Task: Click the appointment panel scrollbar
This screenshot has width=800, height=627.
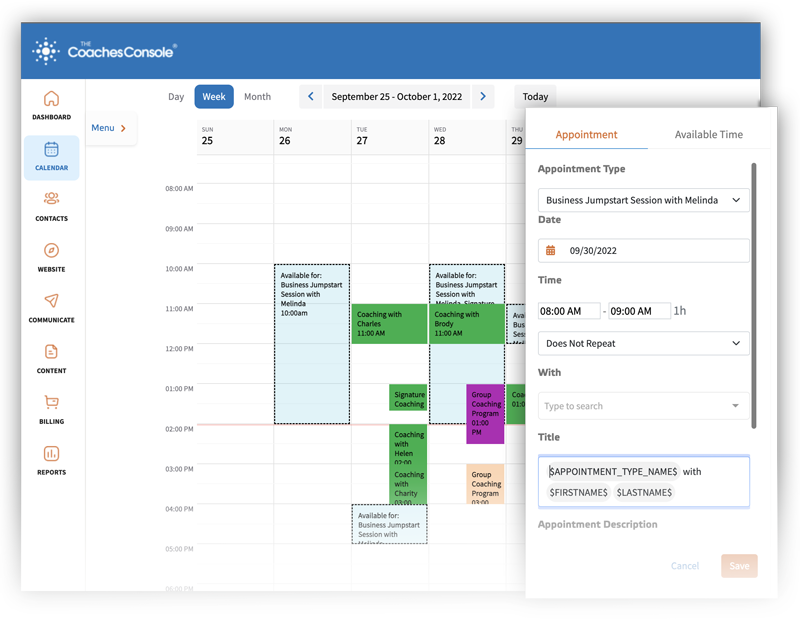Action: coord(754,296)
